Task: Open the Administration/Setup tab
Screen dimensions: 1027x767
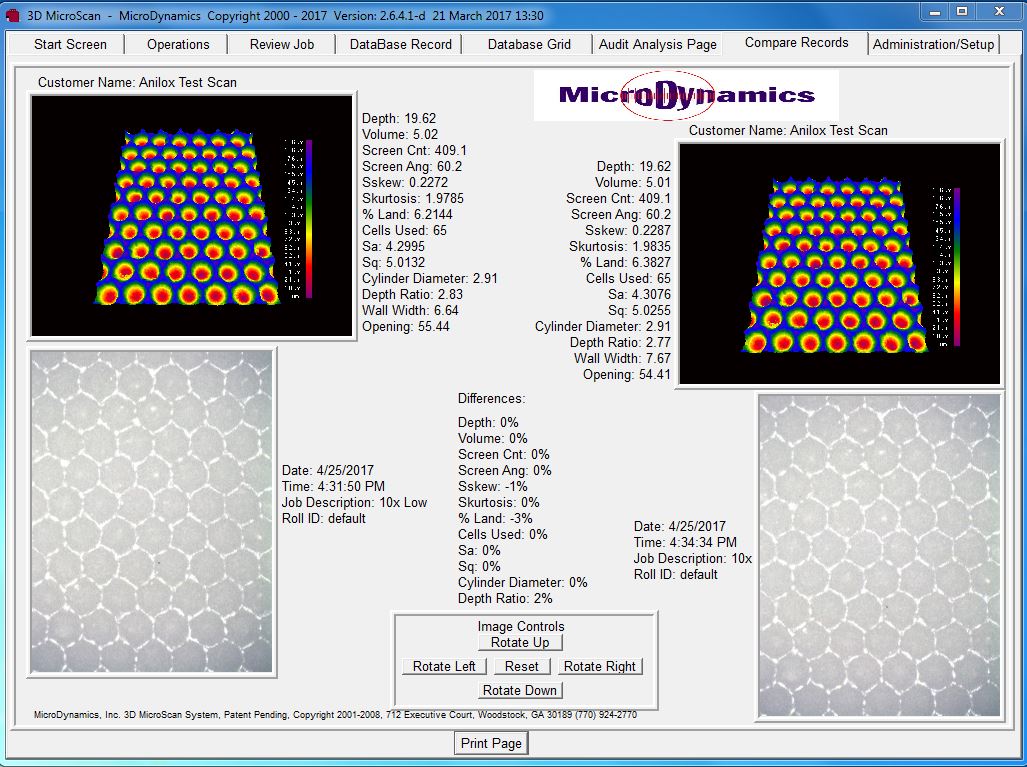Action: coord(933,44)
